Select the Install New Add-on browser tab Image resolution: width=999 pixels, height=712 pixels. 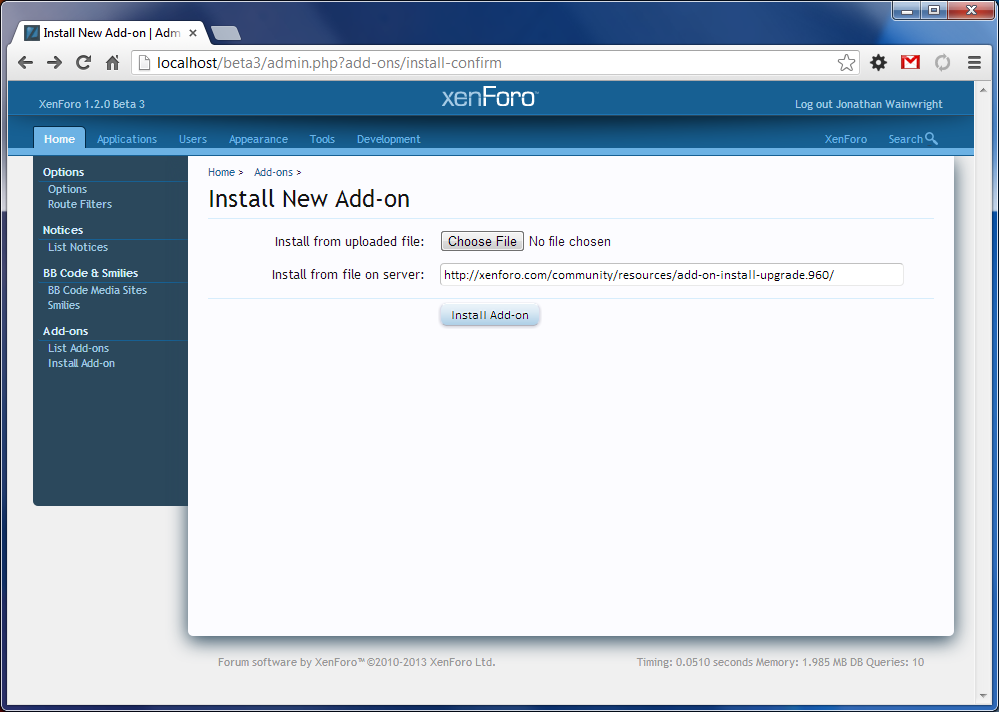pos(111,33)
